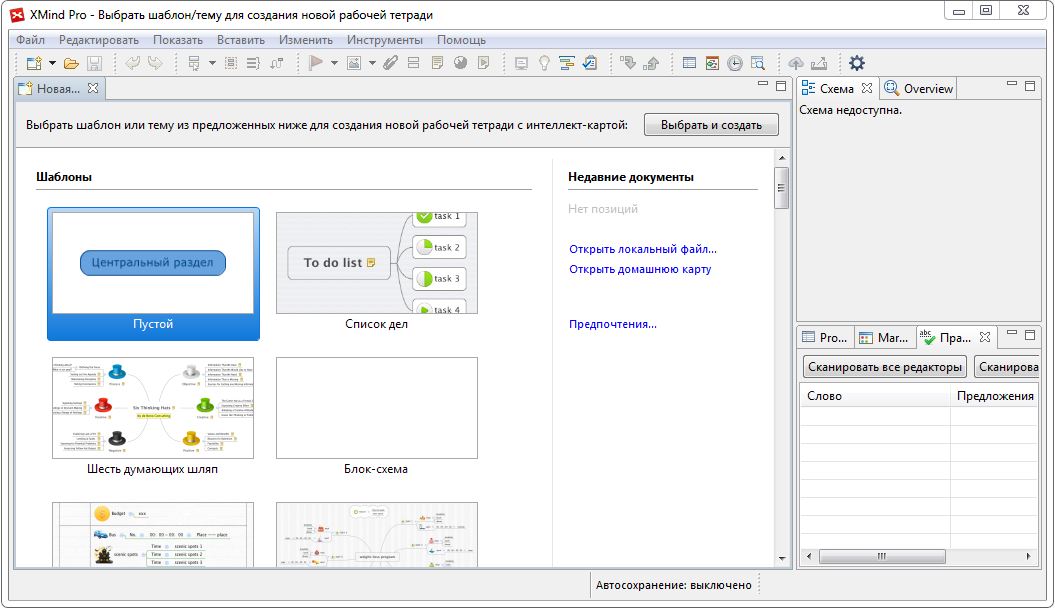Close the Новая... editor tab

click(x=93, y=89)
